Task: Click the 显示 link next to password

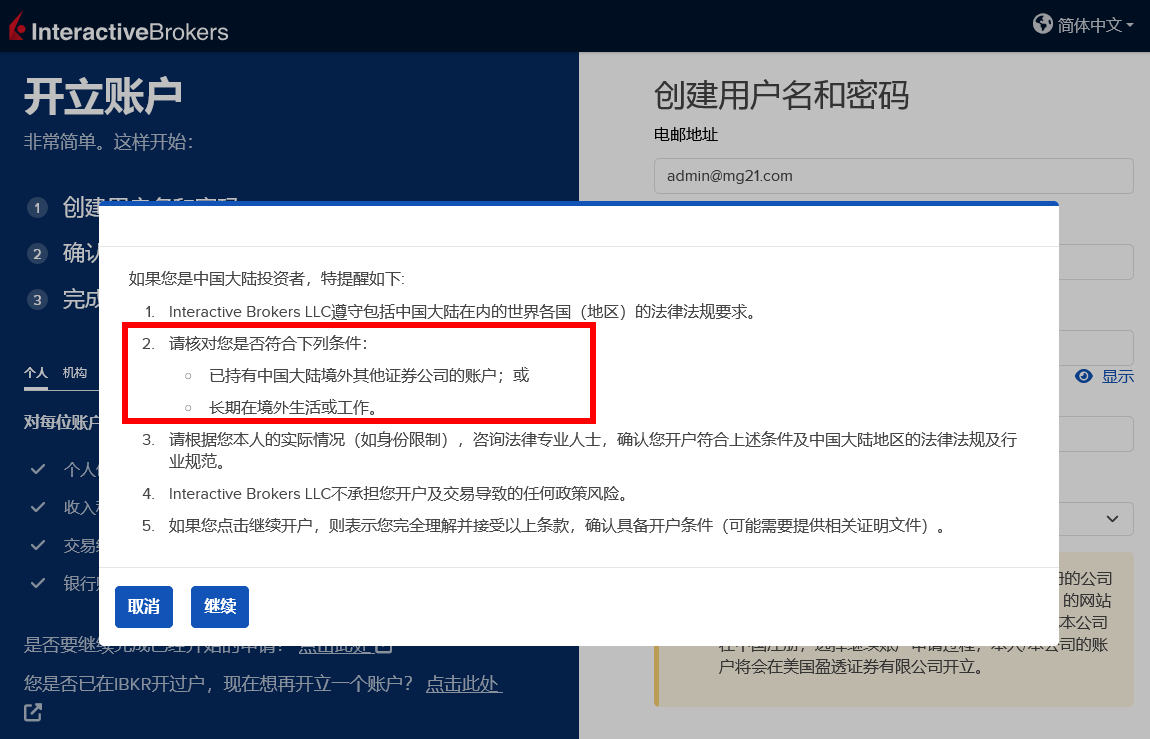Action: [x=1117, y=376]
